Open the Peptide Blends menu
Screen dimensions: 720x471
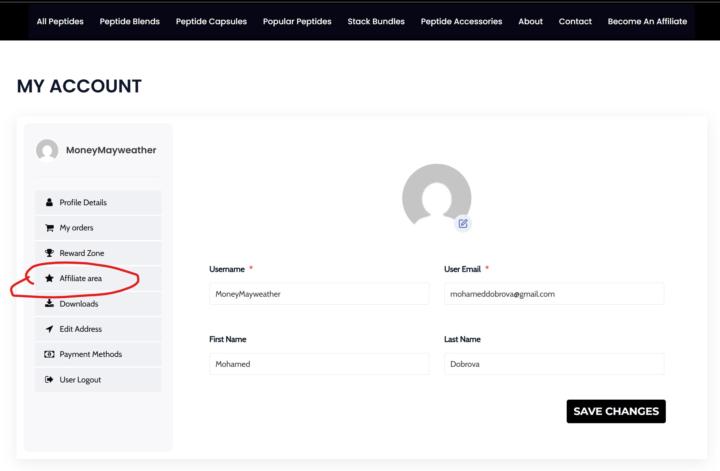129,22
